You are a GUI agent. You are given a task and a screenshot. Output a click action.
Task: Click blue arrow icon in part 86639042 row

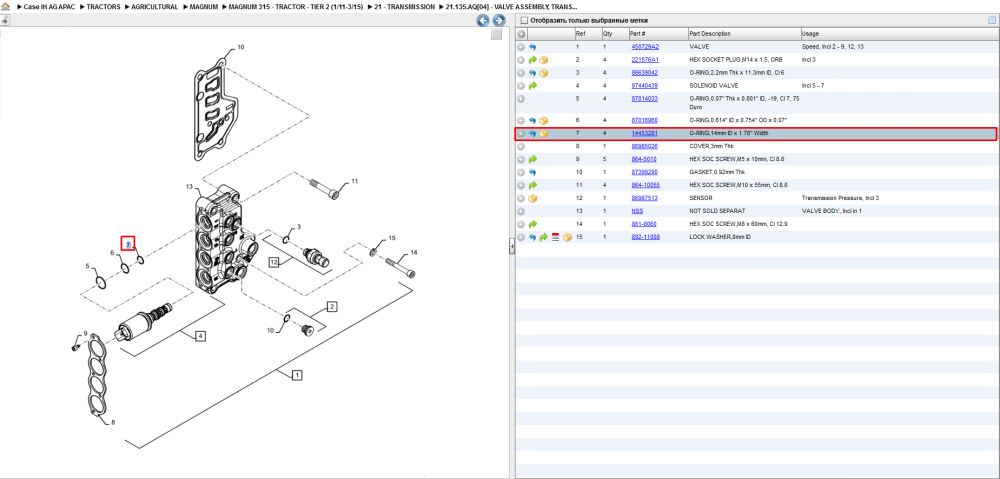(x=533, y=73)
